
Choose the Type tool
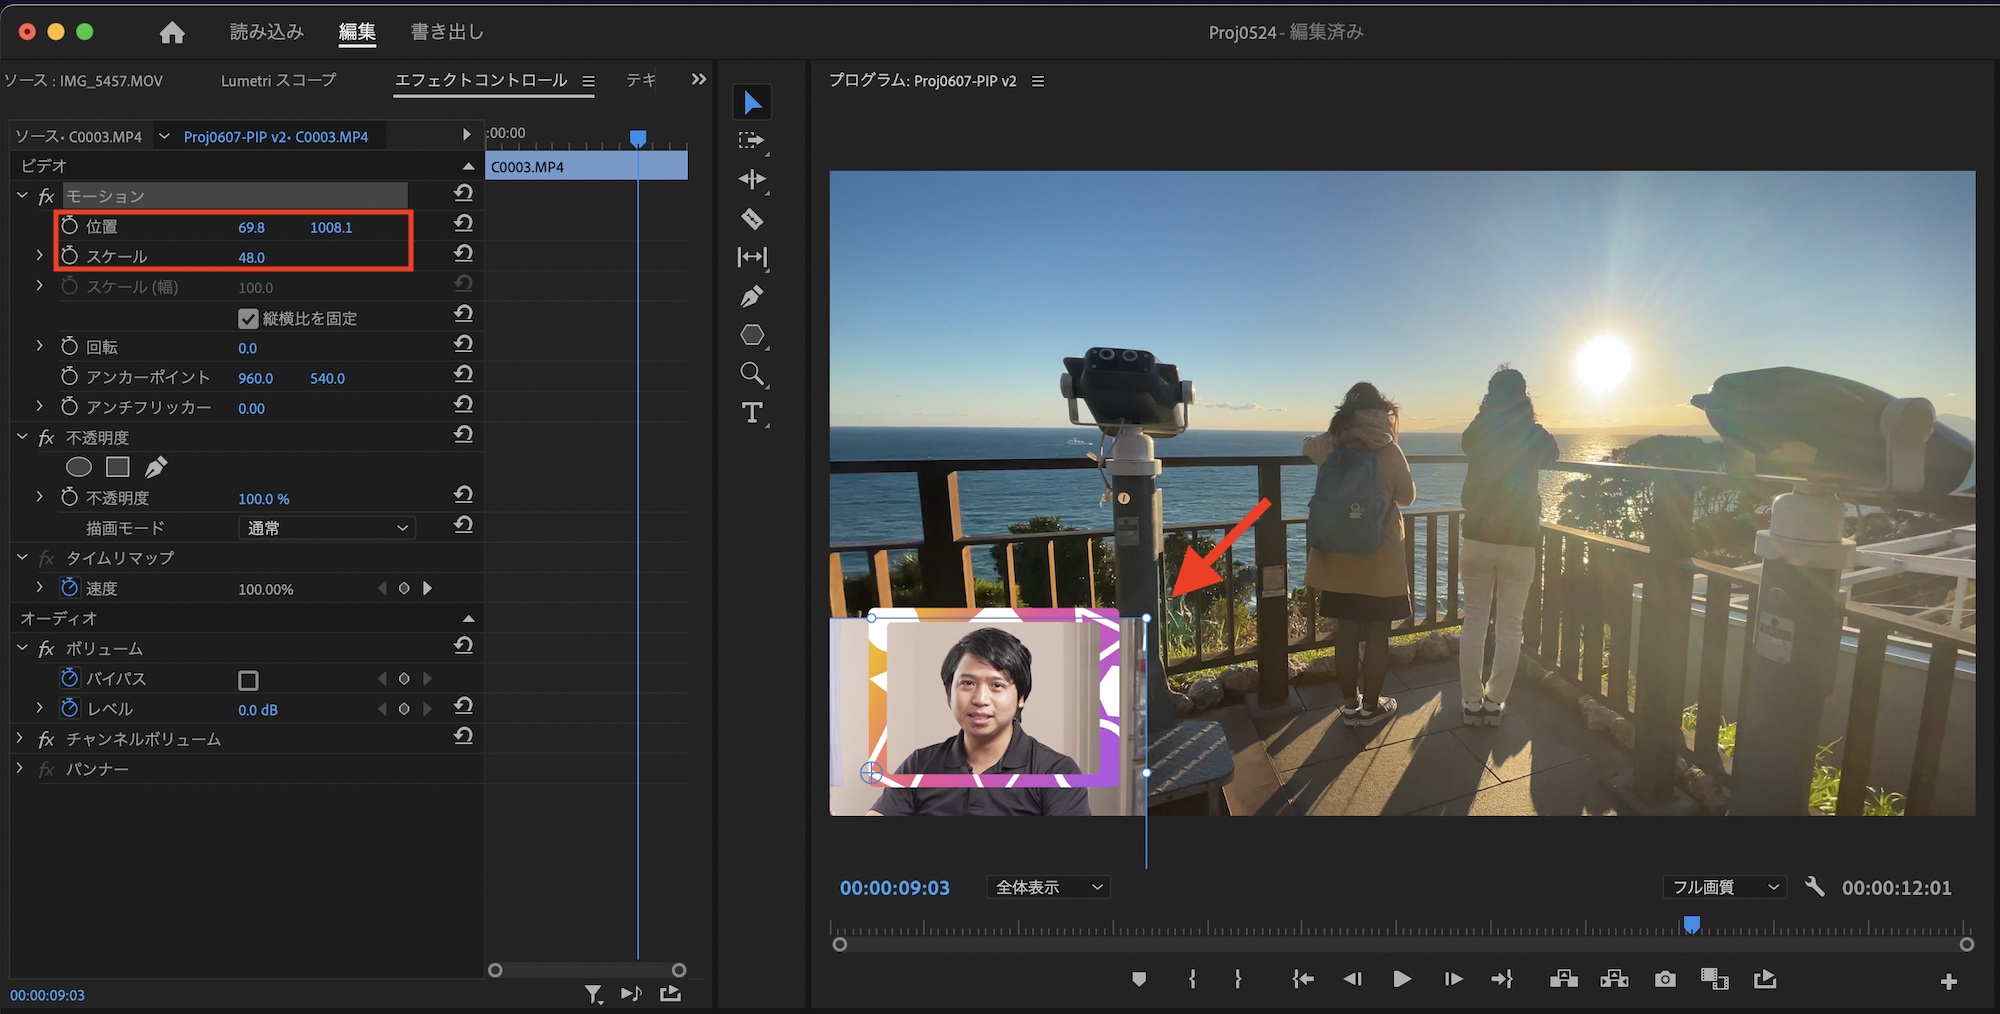[752, 413]
